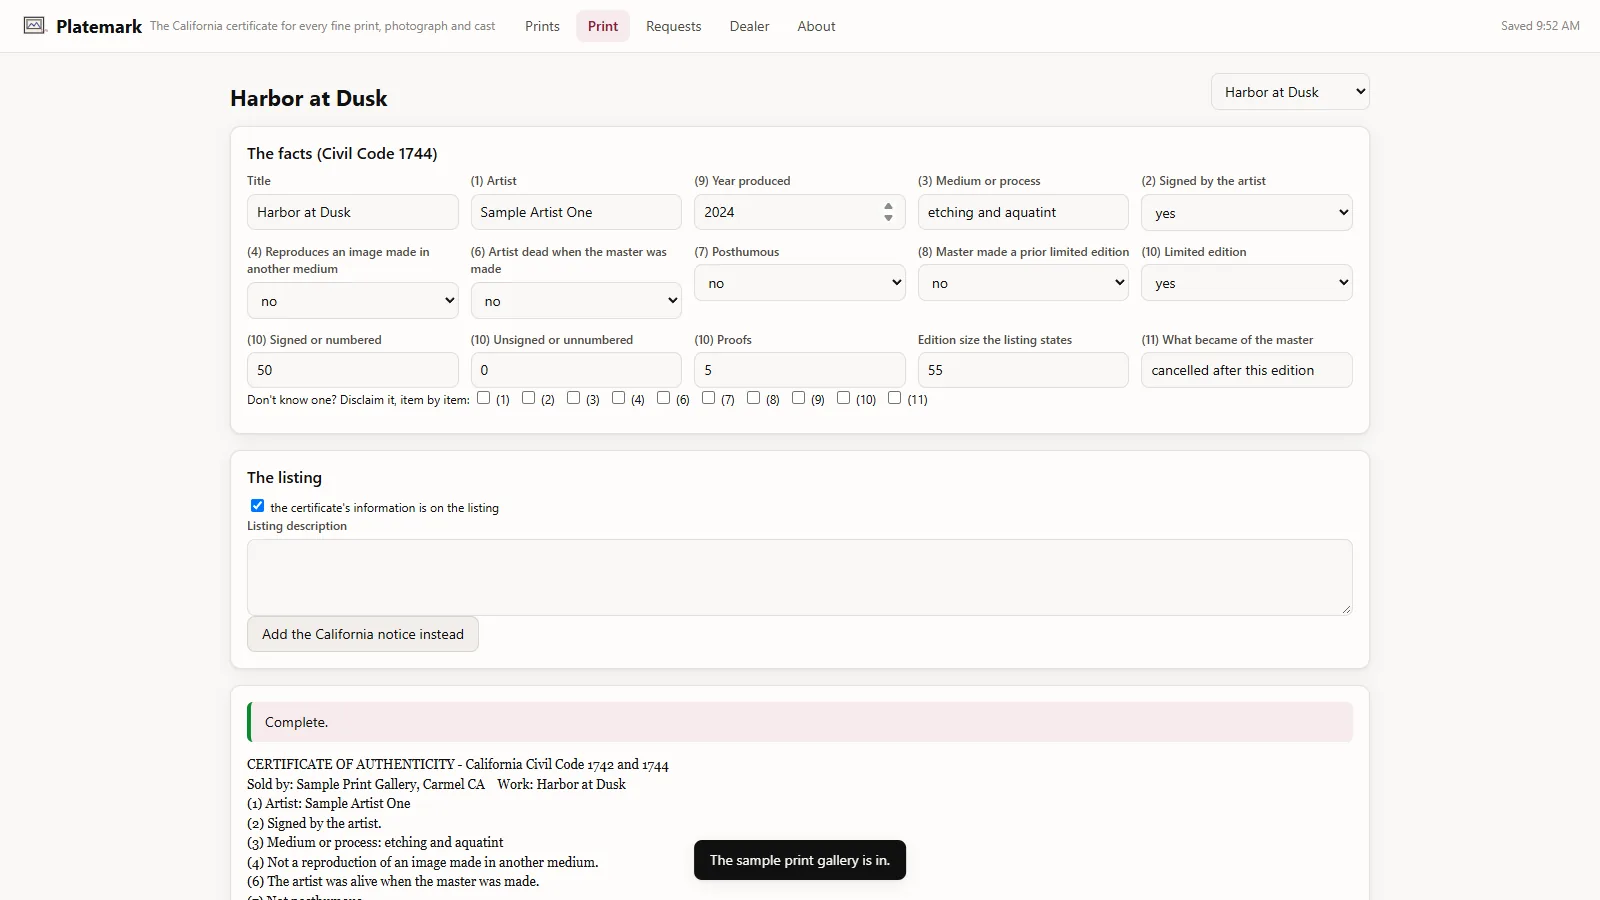Click the 'Sold by: Sample Print Gallery' line
Screen dimensions: 1600x900
(x=436, y=784)
